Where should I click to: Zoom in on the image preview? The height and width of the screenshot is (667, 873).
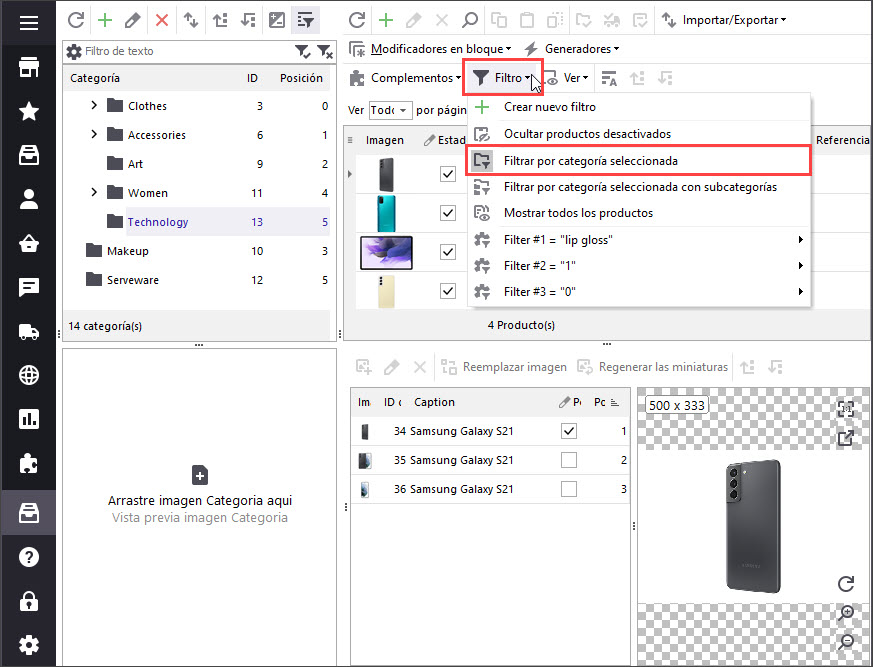click(846, 612)
